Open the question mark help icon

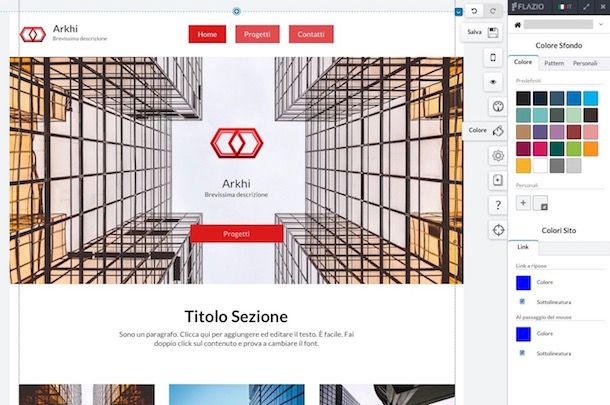coord(498,205)
